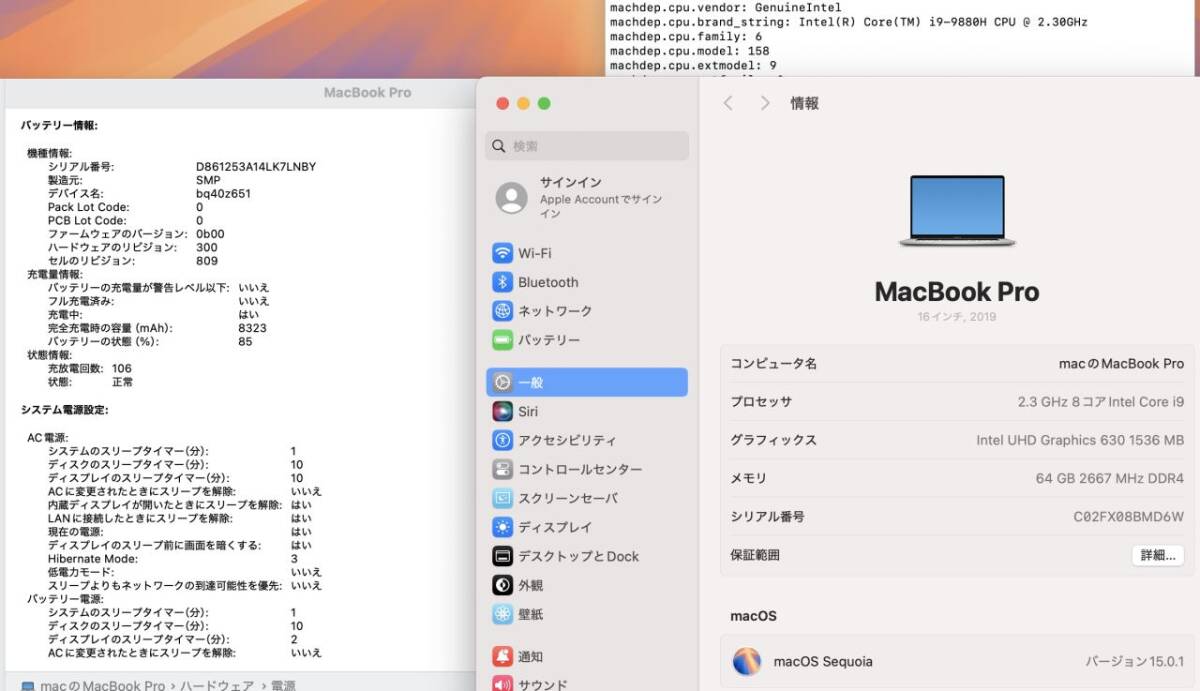This screenshot has height=691, width=1200.
Task: Click the Desktop & Dock icon
Action: coord(502,556)
